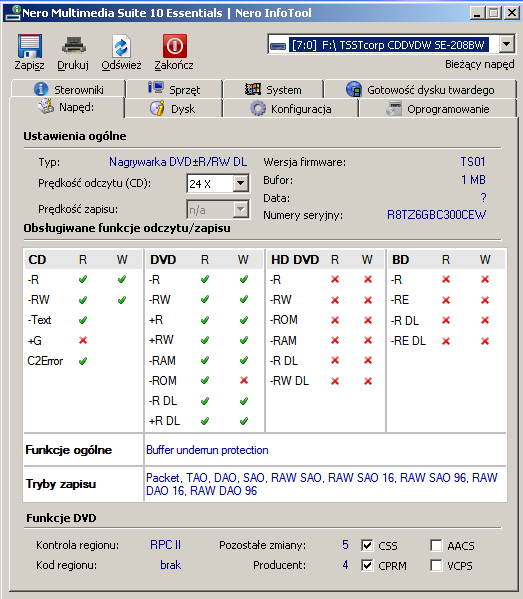Click the HD DVD -ROM write cross

[x=368, y=320]
